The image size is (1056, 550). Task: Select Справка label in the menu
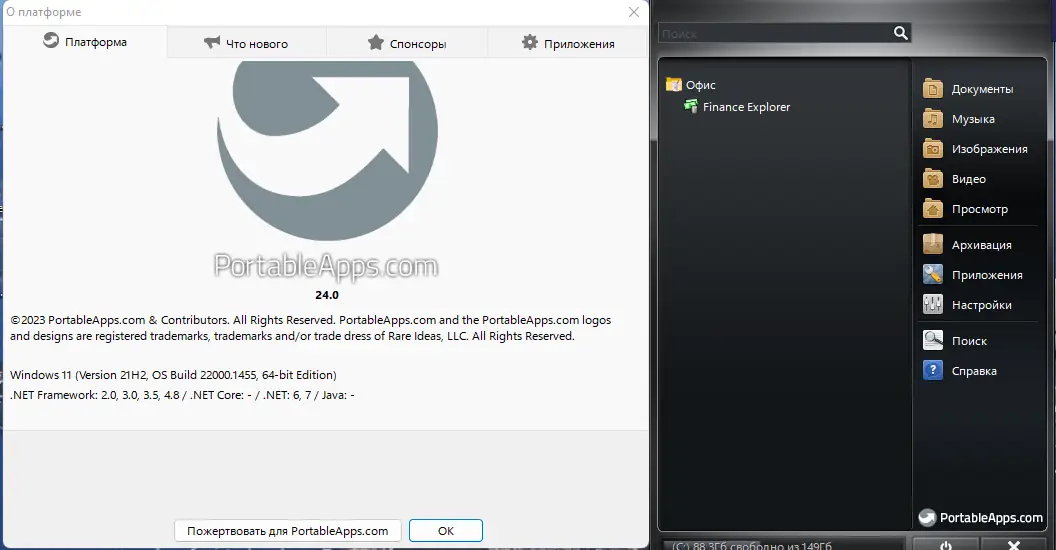coord(974,371)
